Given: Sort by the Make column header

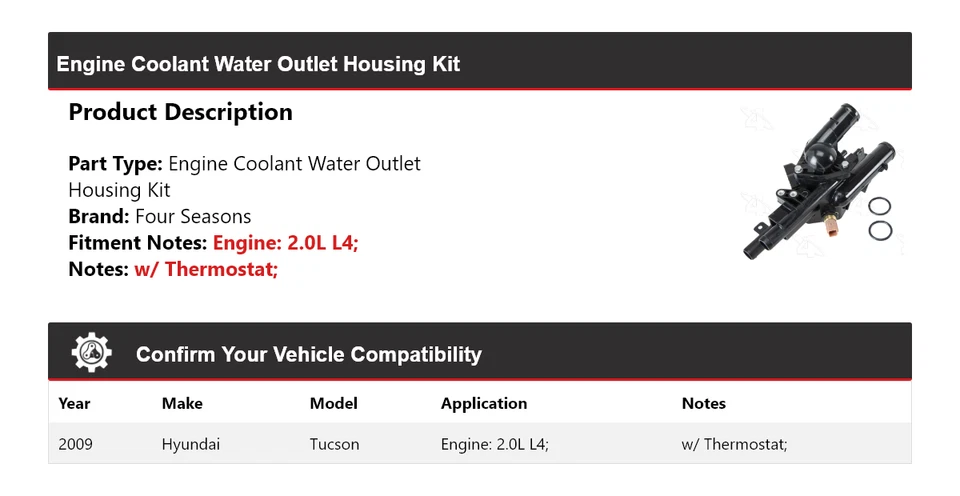Looking at the screenshot, I should [182, 404].
